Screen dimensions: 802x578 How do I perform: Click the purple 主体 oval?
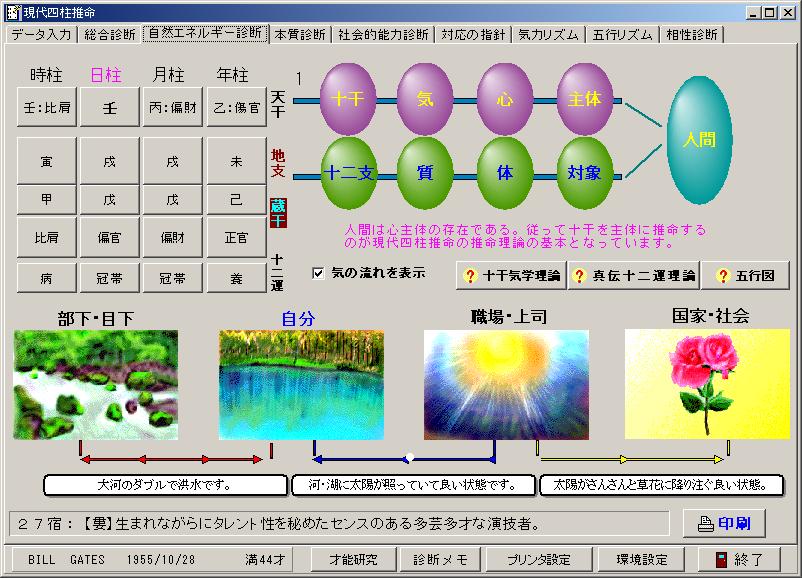click(x=585, y=99)
